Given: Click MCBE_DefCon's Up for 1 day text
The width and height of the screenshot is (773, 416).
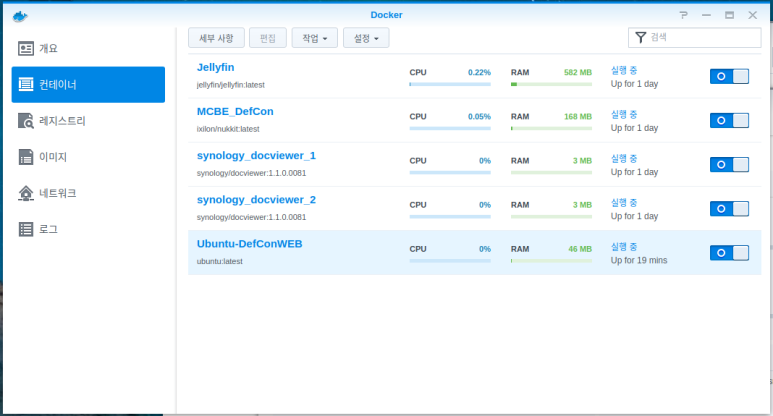Looking at the screenshot, I should pos(634,128).
